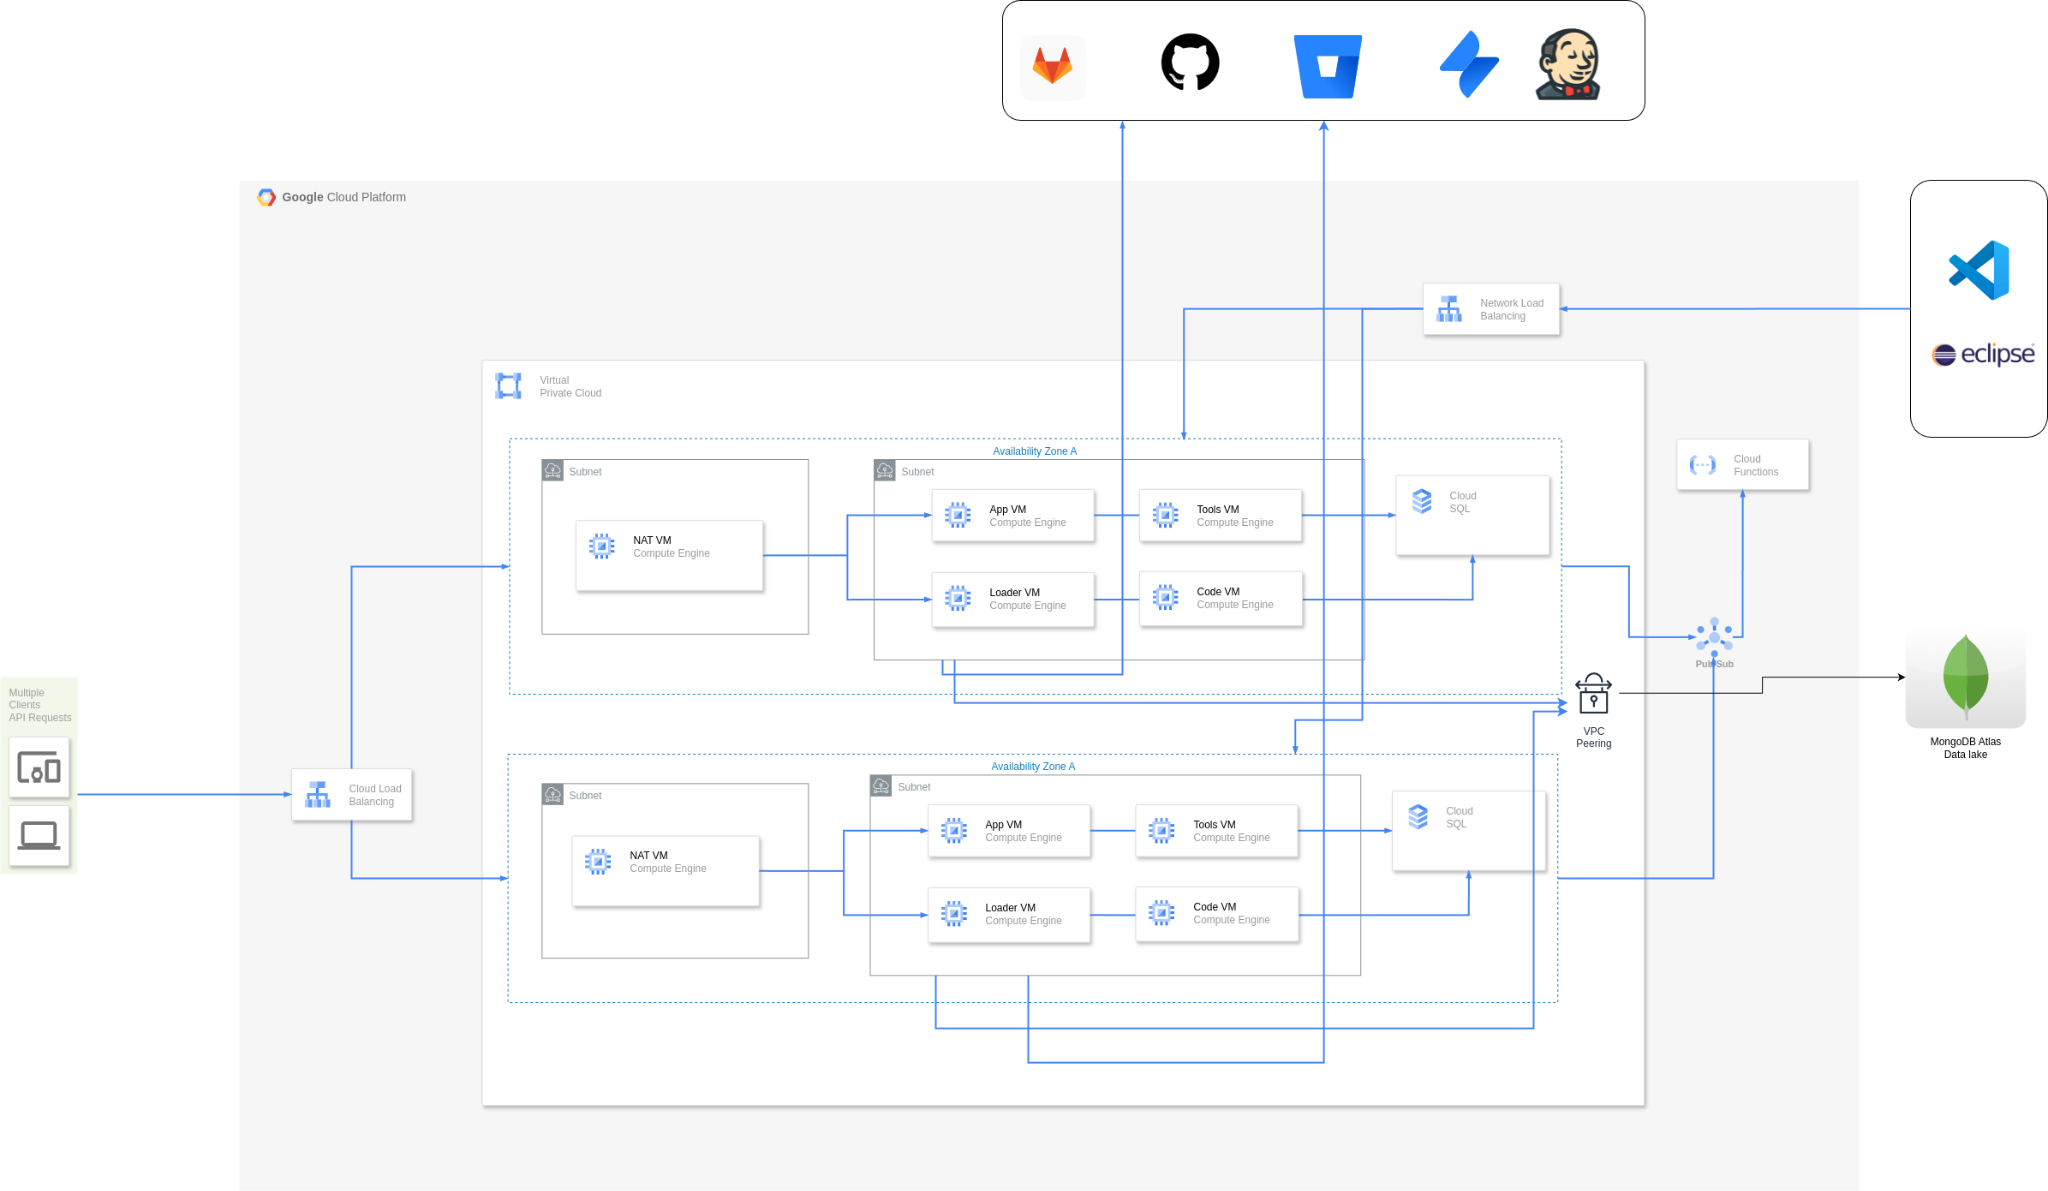This screenshot has height=1191, width=2048.
Task: Click bottom zone NAT VM chip icon
Action: [x=598, y=862]
